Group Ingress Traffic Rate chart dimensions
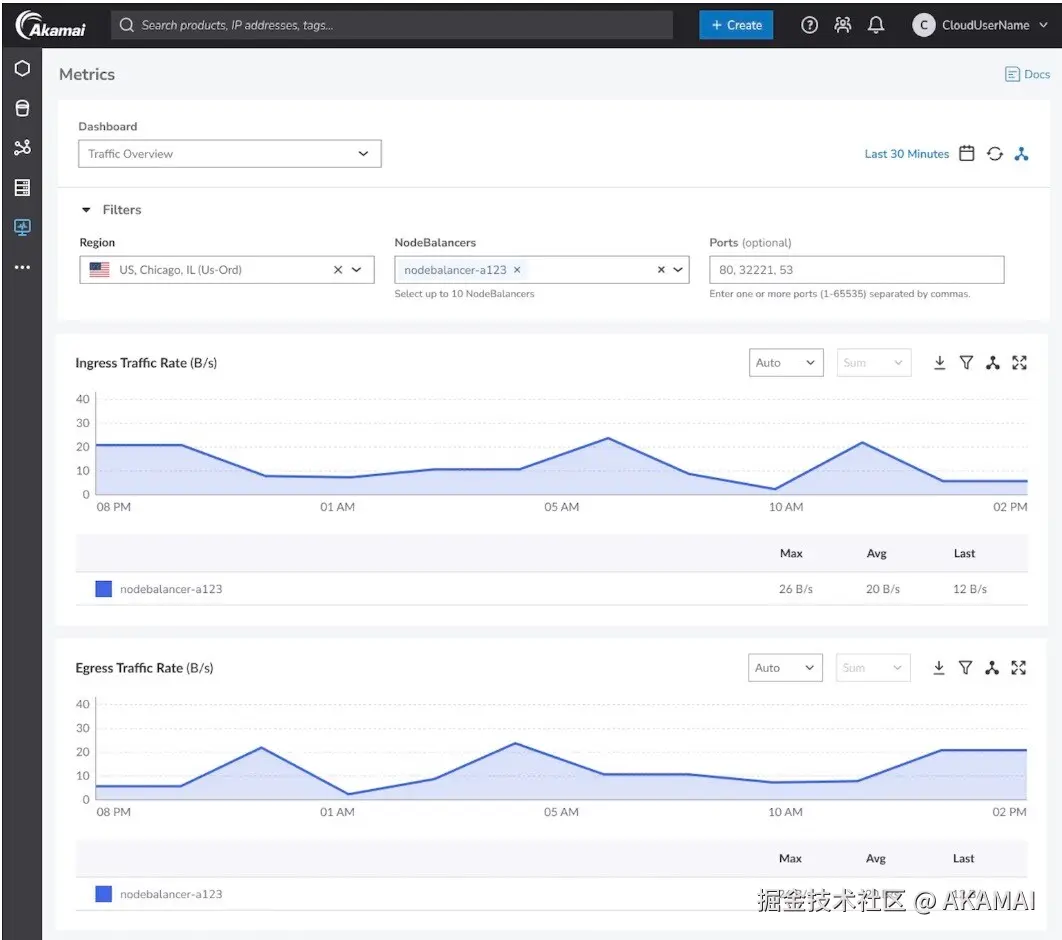This screenshot has width=1062, height=940. click(992, 363)
